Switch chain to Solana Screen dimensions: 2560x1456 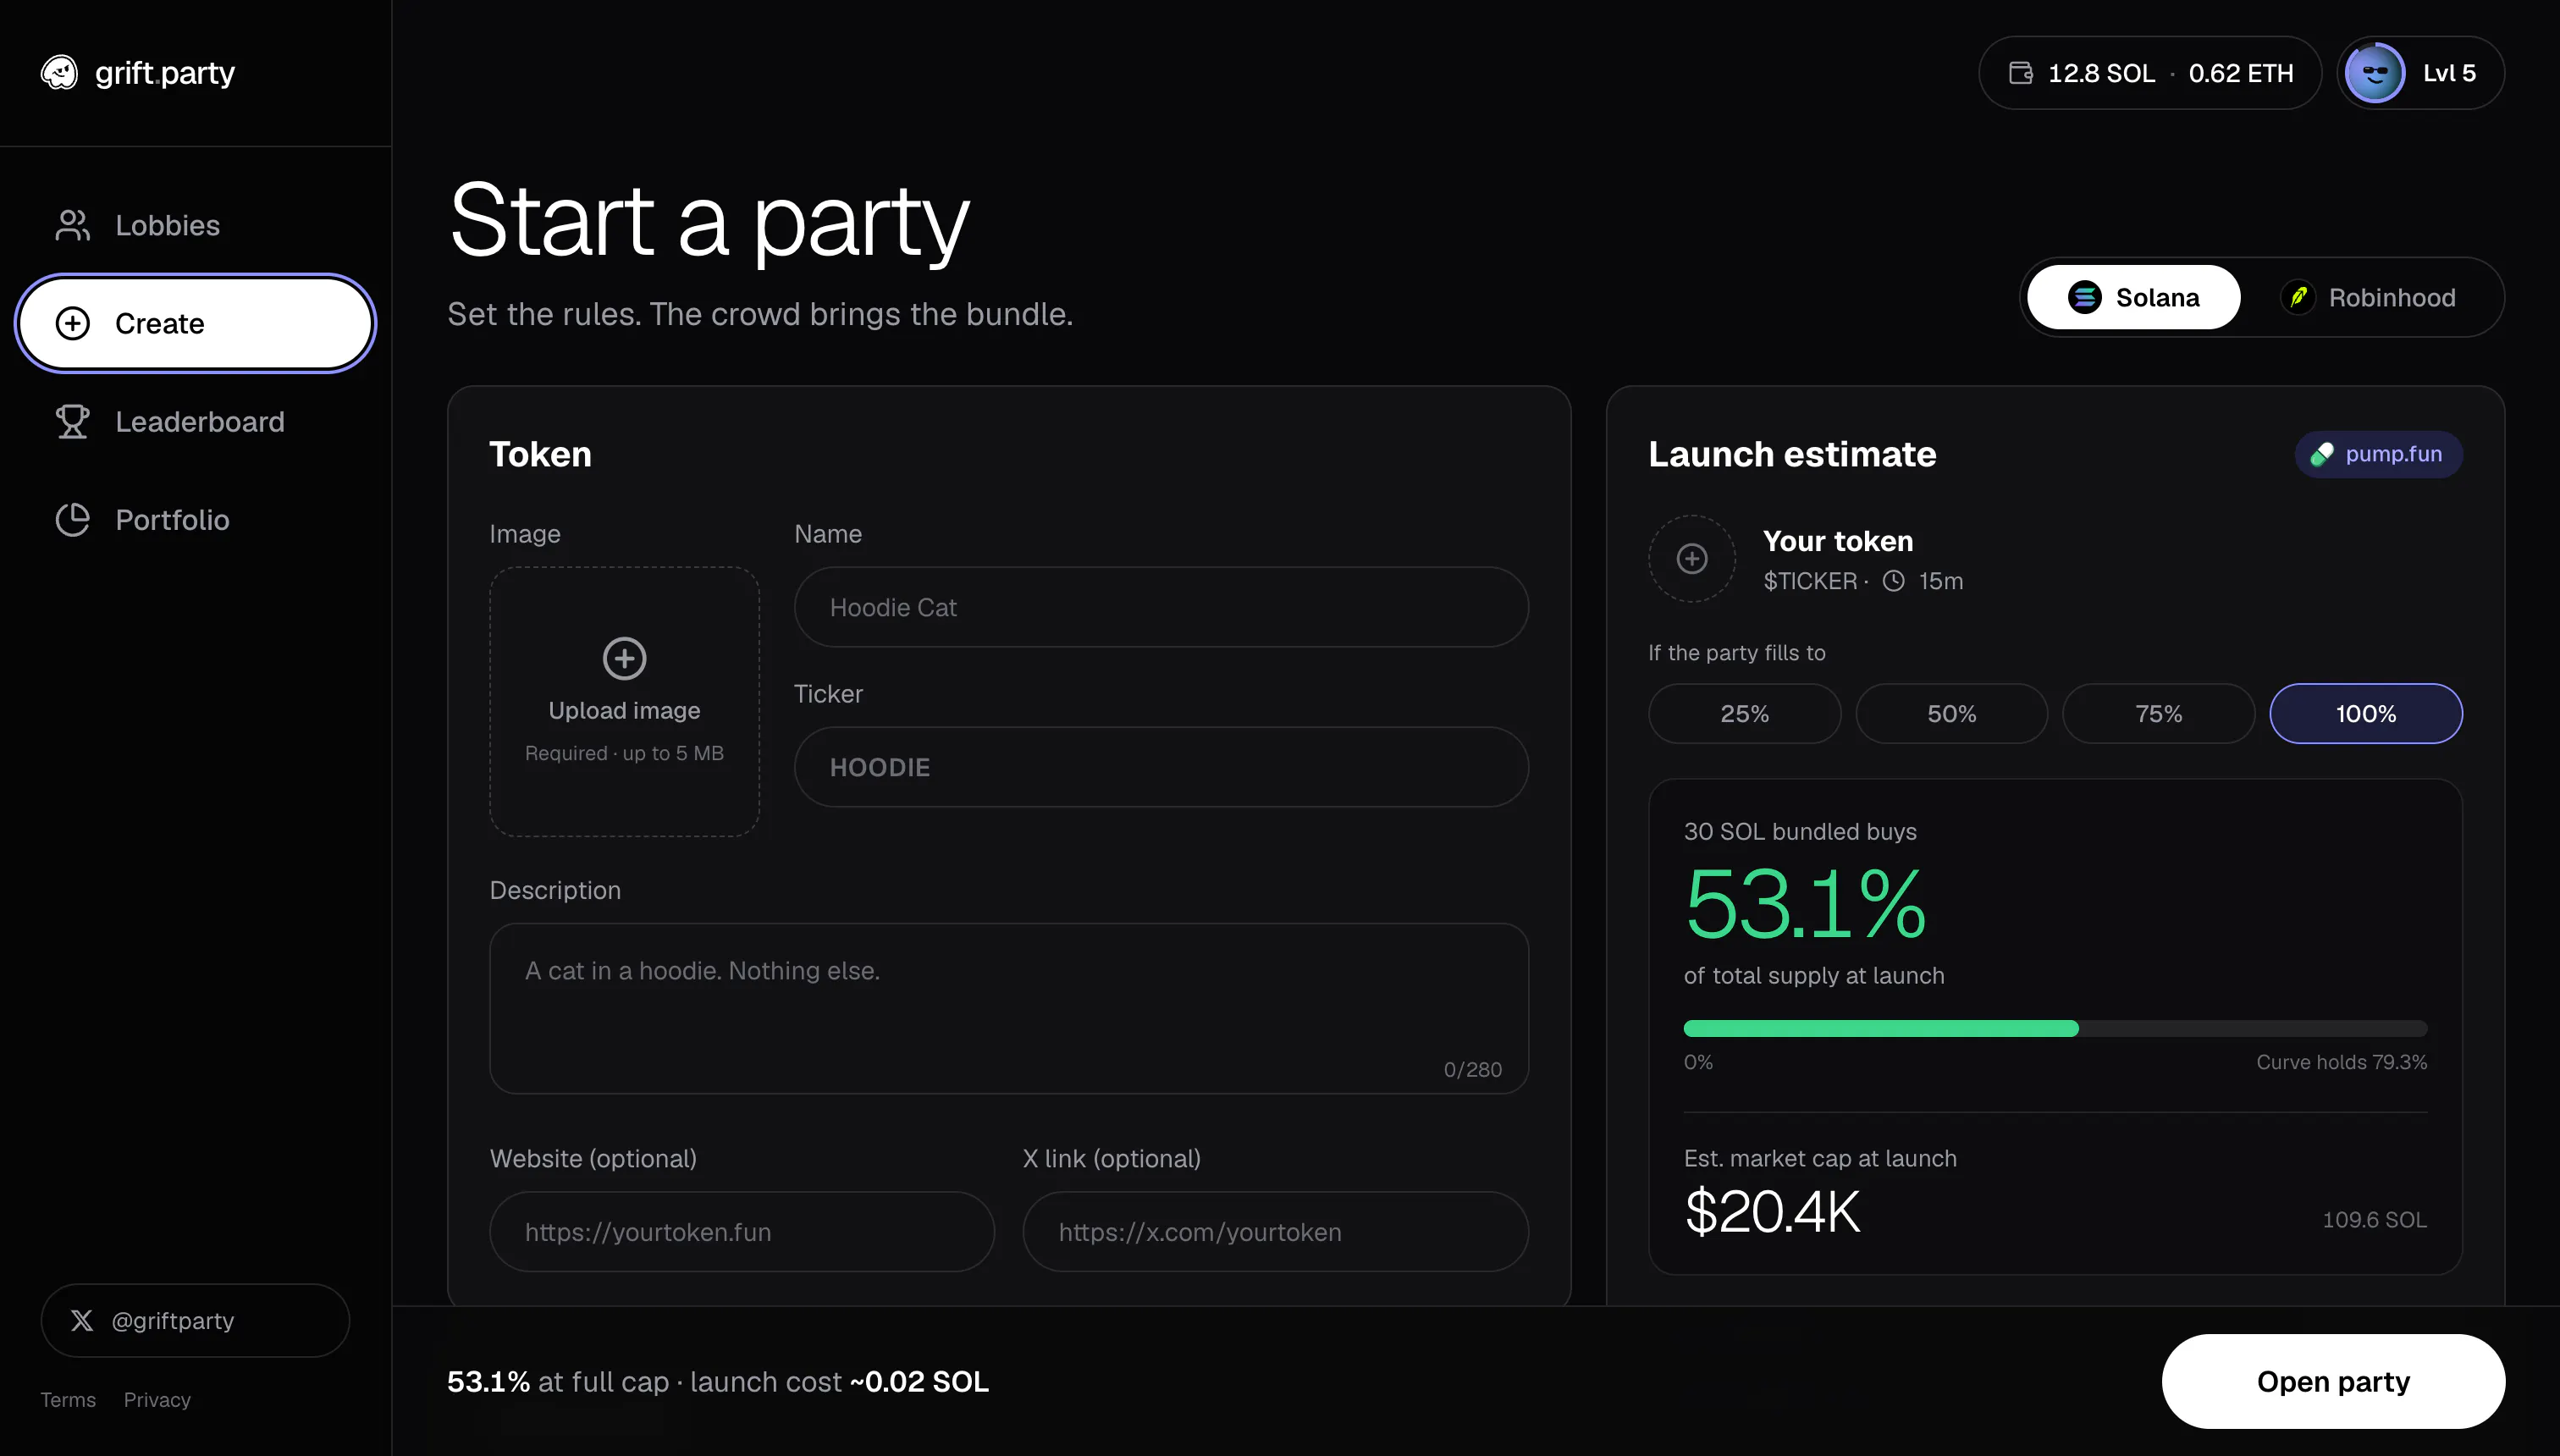(x=2133, y=297)
